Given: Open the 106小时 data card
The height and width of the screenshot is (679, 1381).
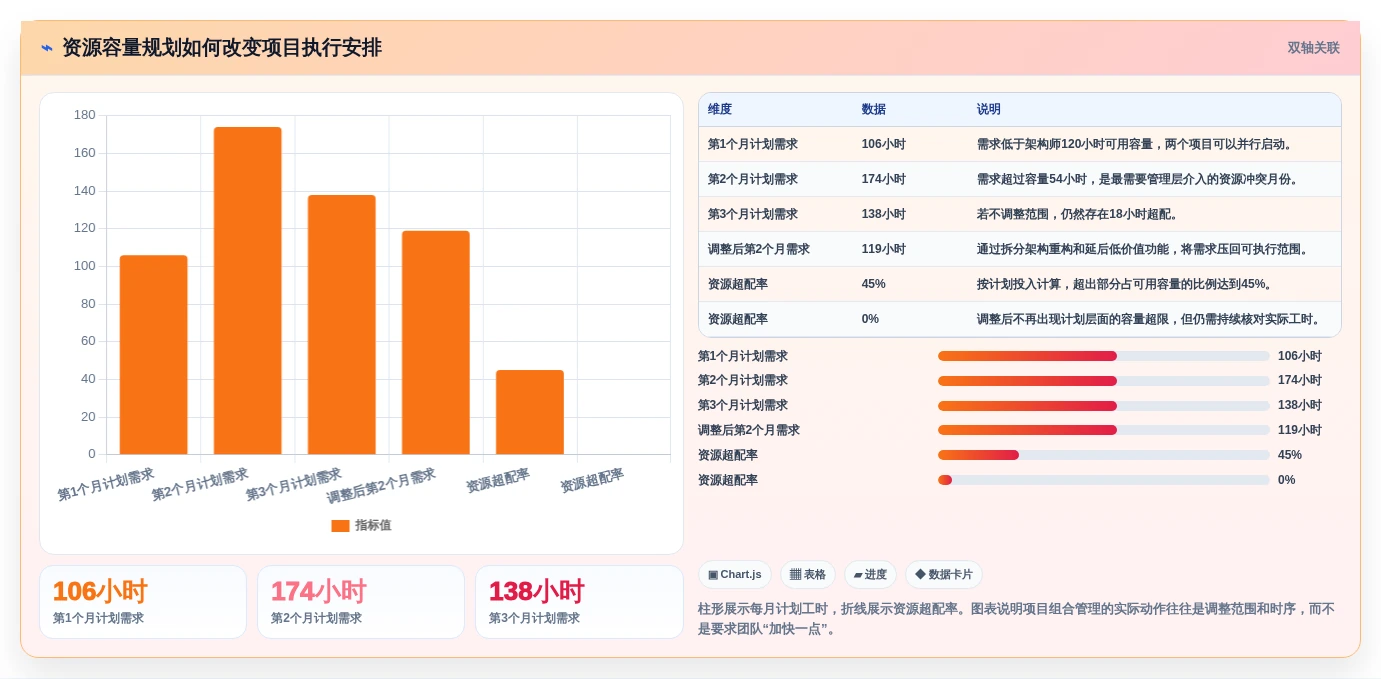Looking at the screenshot, I should (x=143, y=602).
